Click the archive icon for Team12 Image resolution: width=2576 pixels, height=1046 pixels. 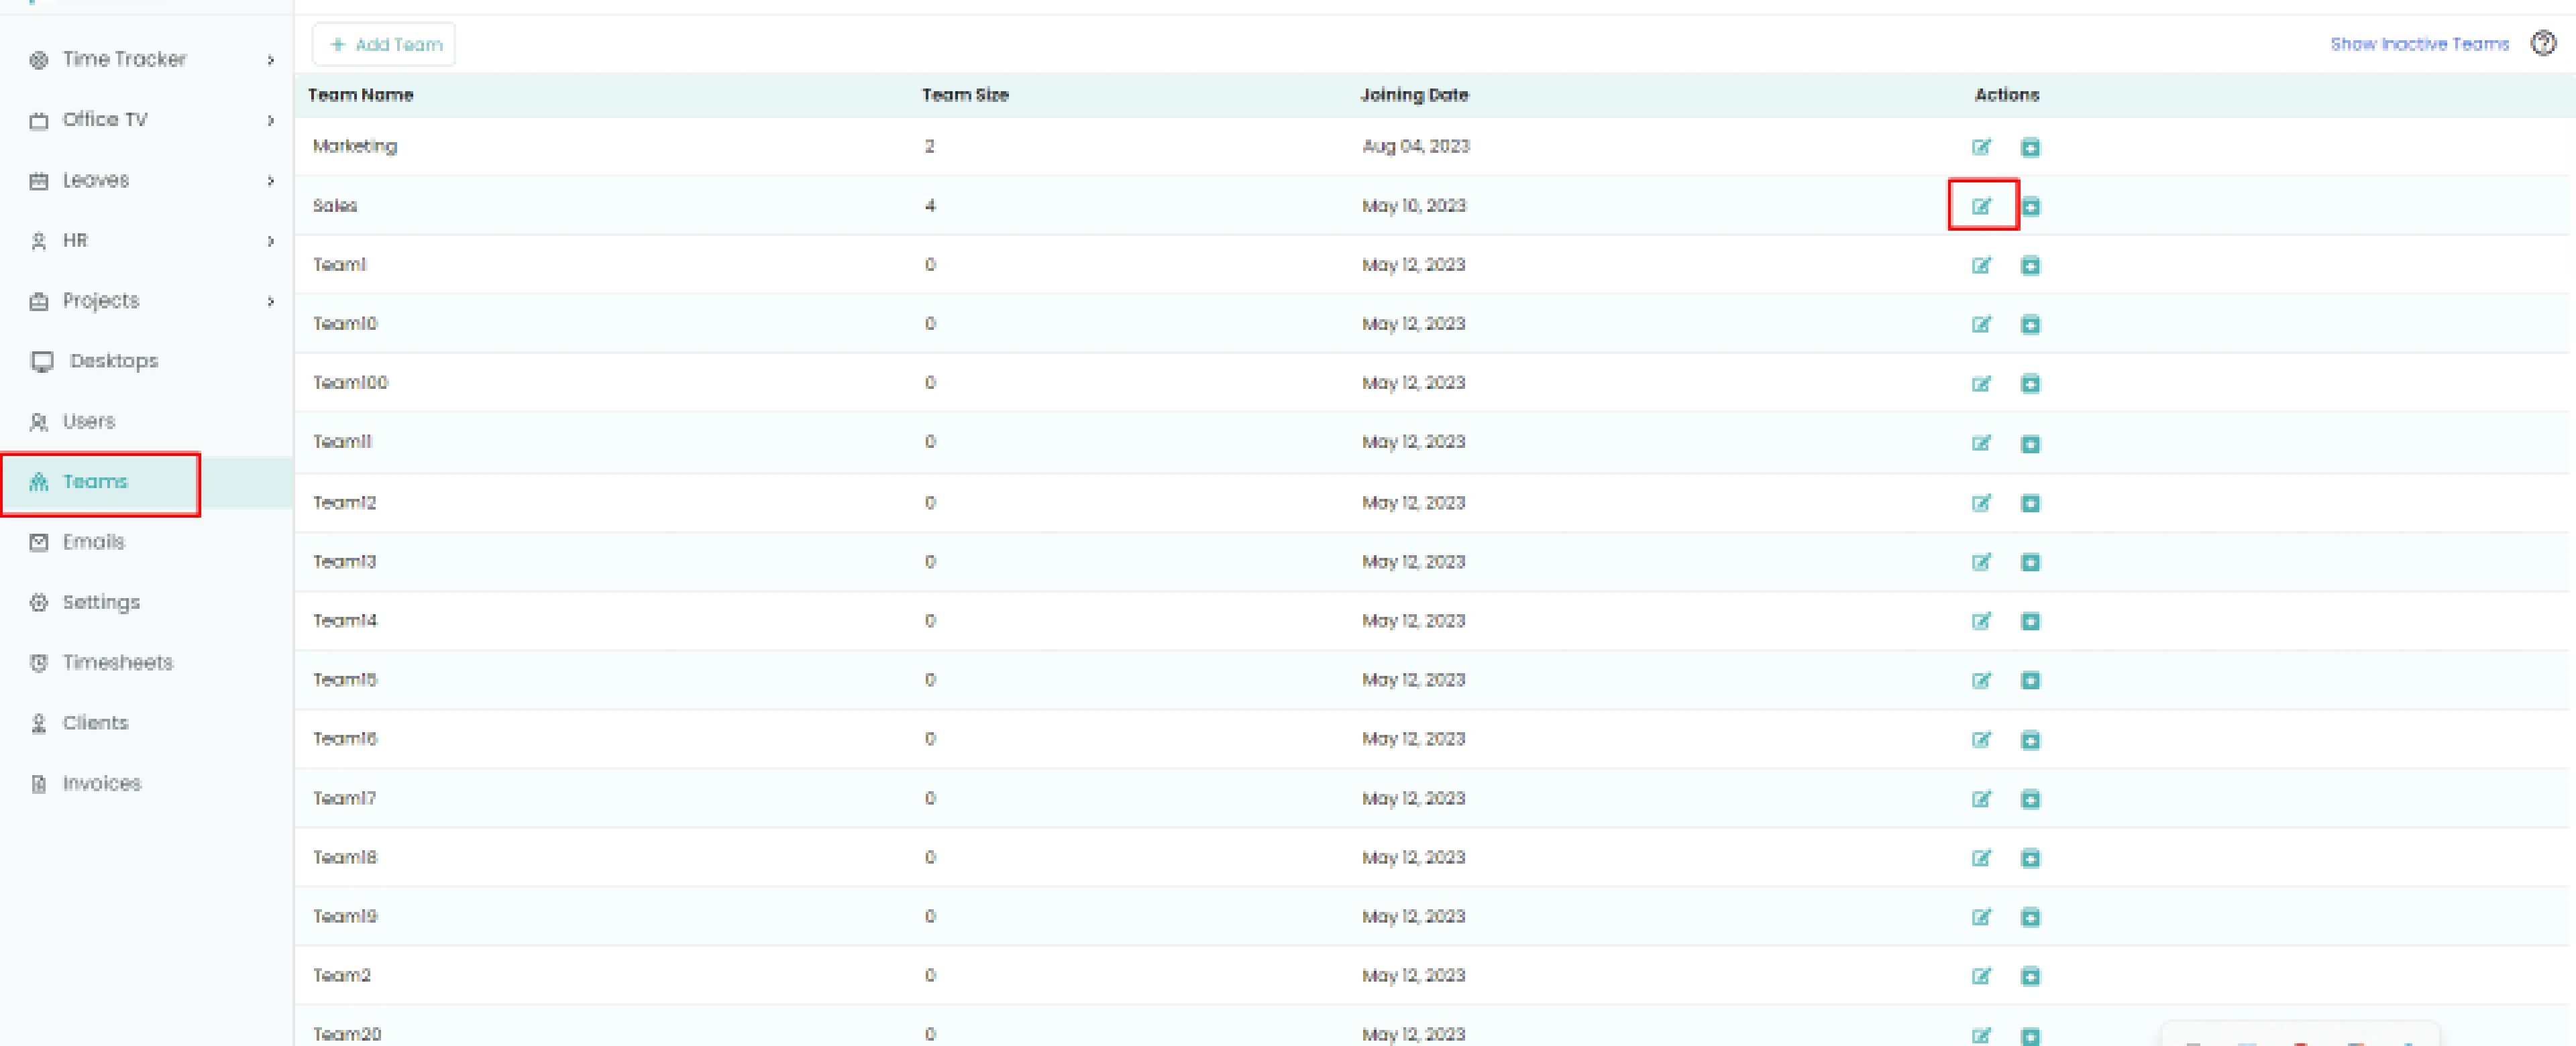(x=2030, y=502)
